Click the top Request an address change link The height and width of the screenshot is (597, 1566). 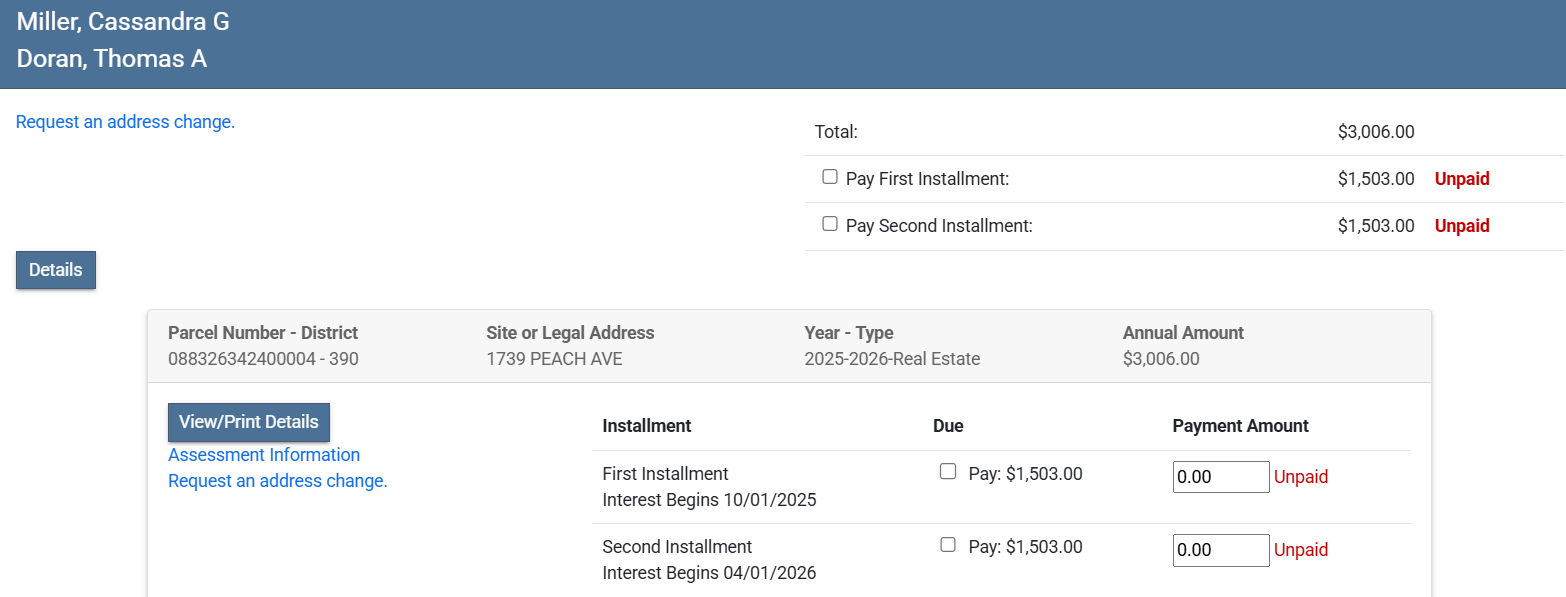tap(125, 122)
